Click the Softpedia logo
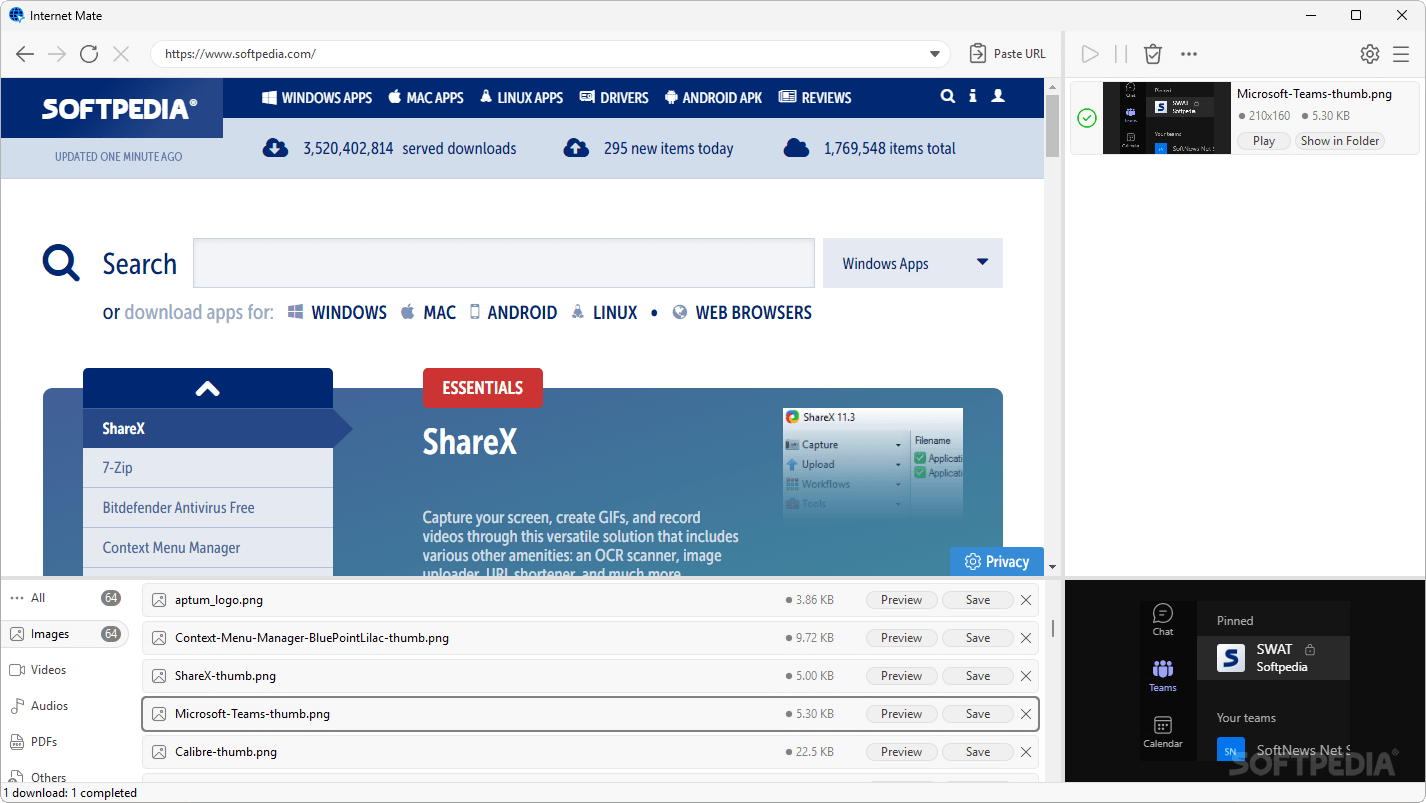This screenshot has width=1426, height=803. tap(119, 109)
